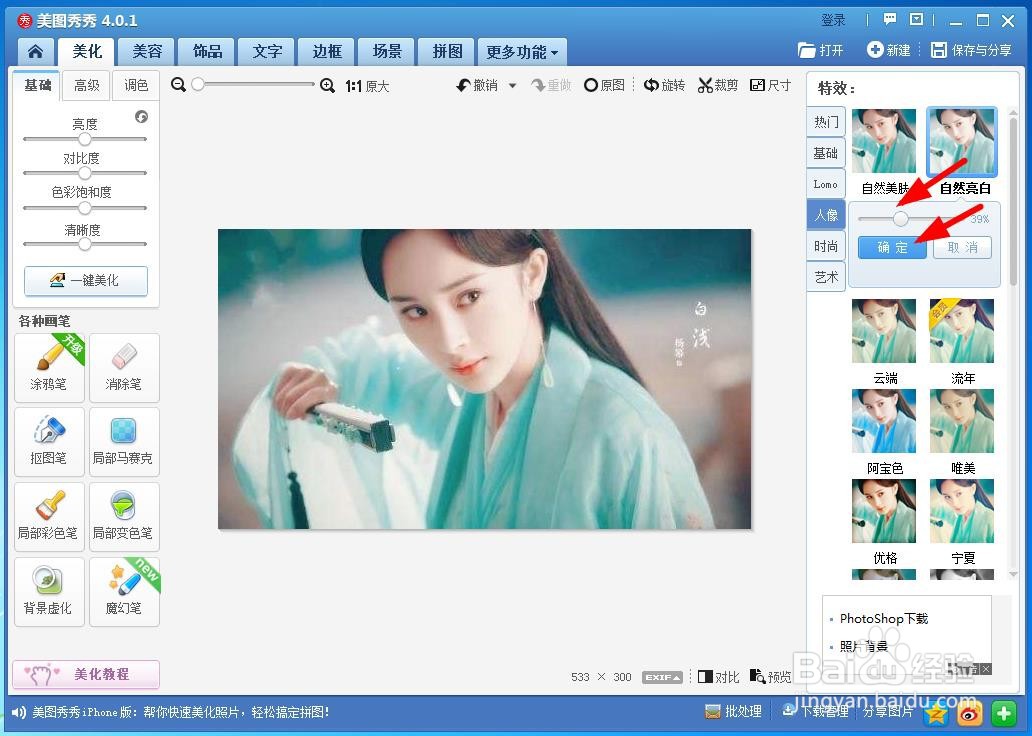Screen dimensions: 1032x736
Task: Open the feedback speech bubble icon
Action: (x=890, y=19)
